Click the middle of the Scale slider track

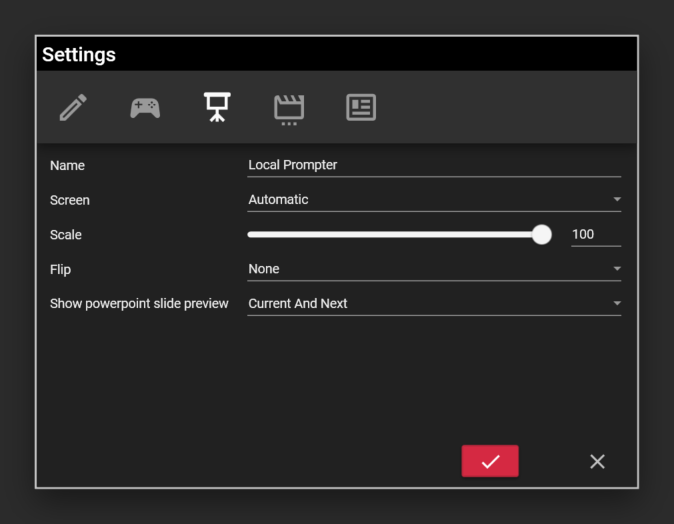[395, 235]
